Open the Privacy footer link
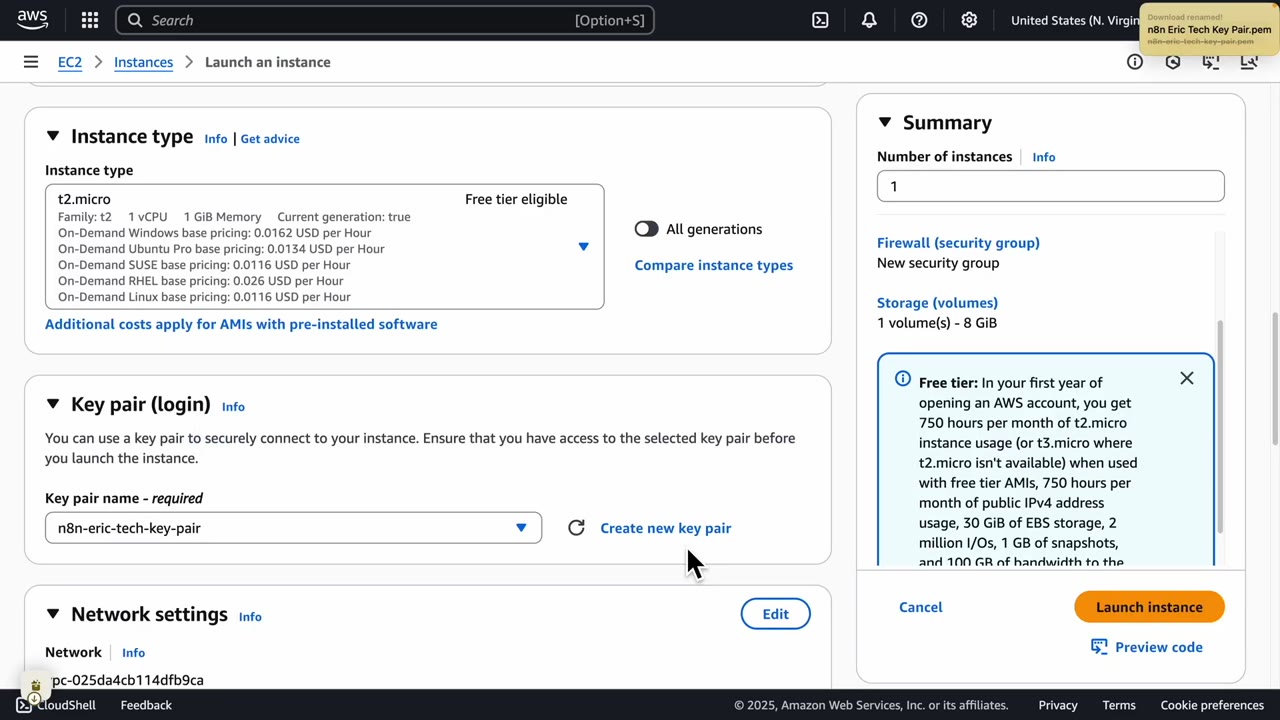1280x720 pixels. (x=1058, y=705)
